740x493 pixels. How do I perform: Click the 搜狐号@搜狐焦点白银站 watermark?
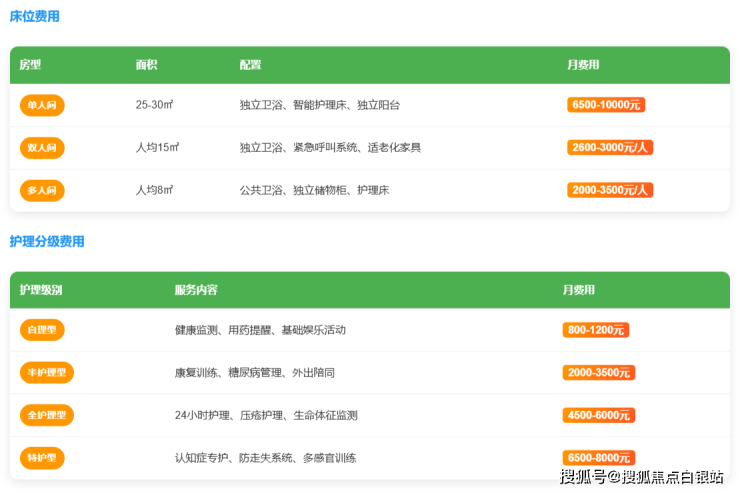tap(641, 477)
